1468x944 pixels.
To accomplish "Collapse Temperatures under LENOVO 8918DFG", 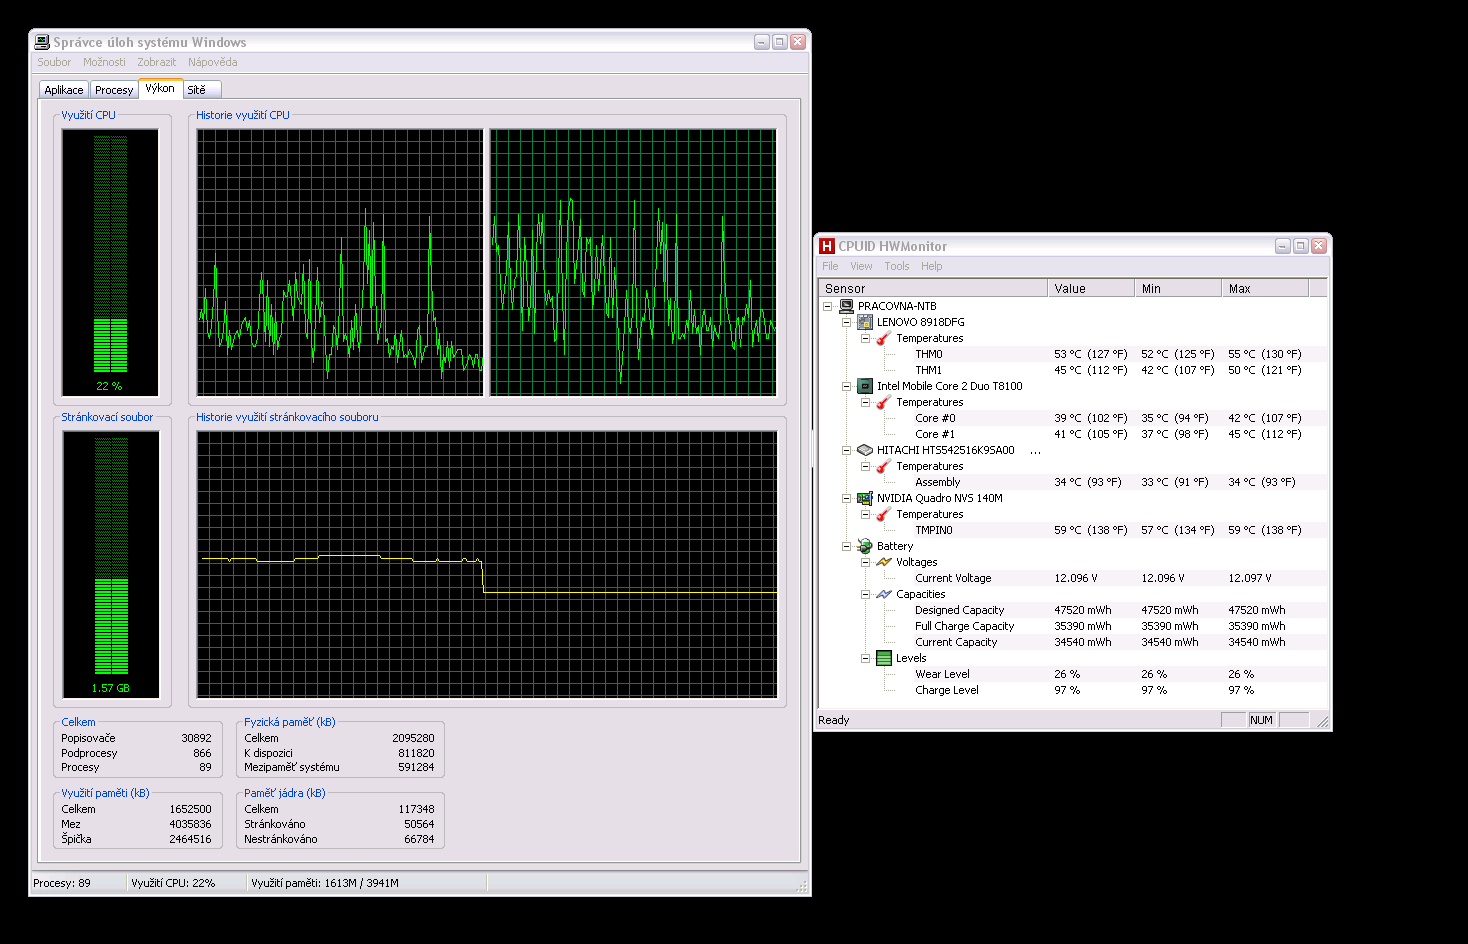I will (865, 338).
